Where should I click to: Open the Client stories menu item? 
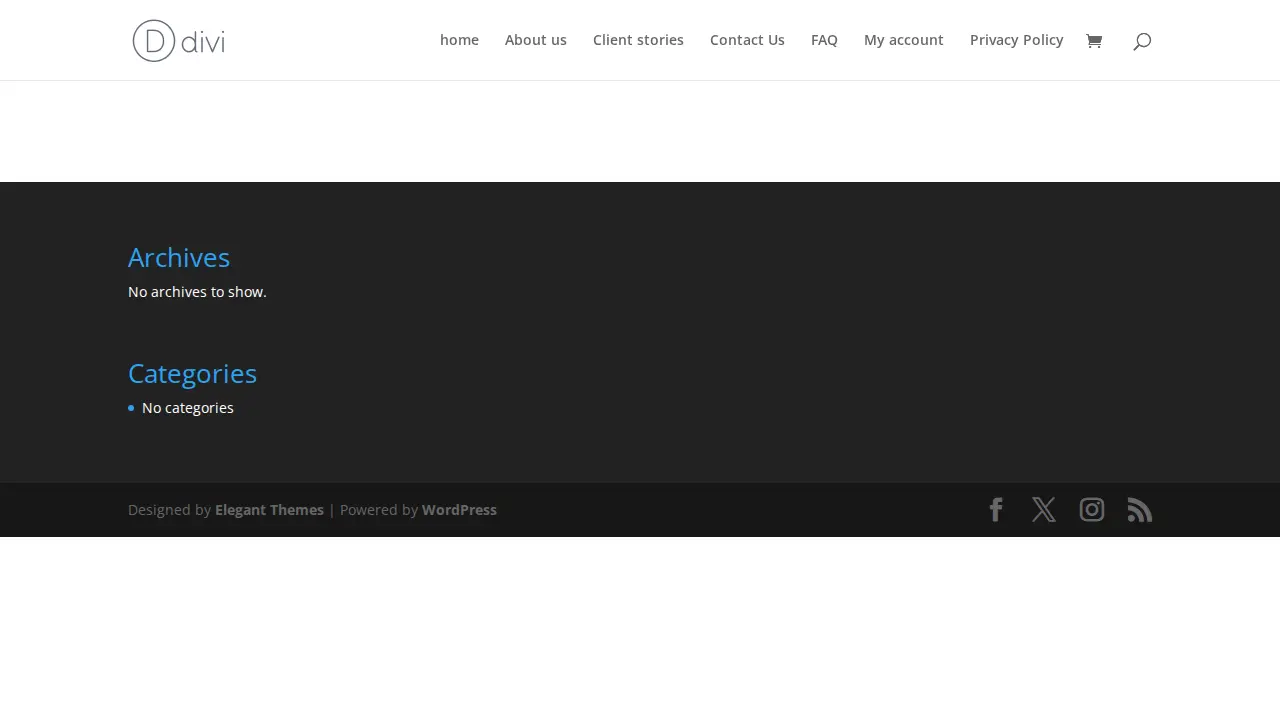tap(638, 40)
